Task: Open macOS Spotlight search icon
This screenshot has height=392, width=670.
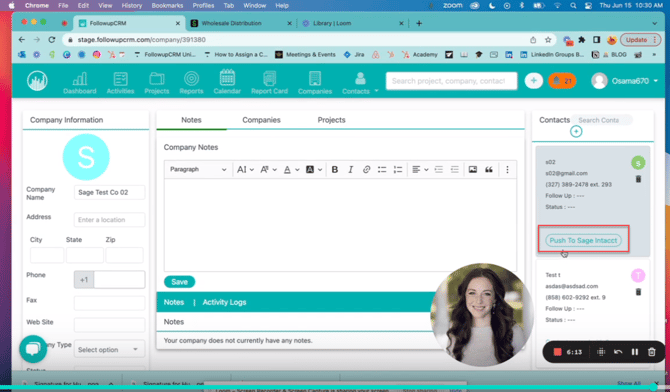Action: [x=573, y=6]
